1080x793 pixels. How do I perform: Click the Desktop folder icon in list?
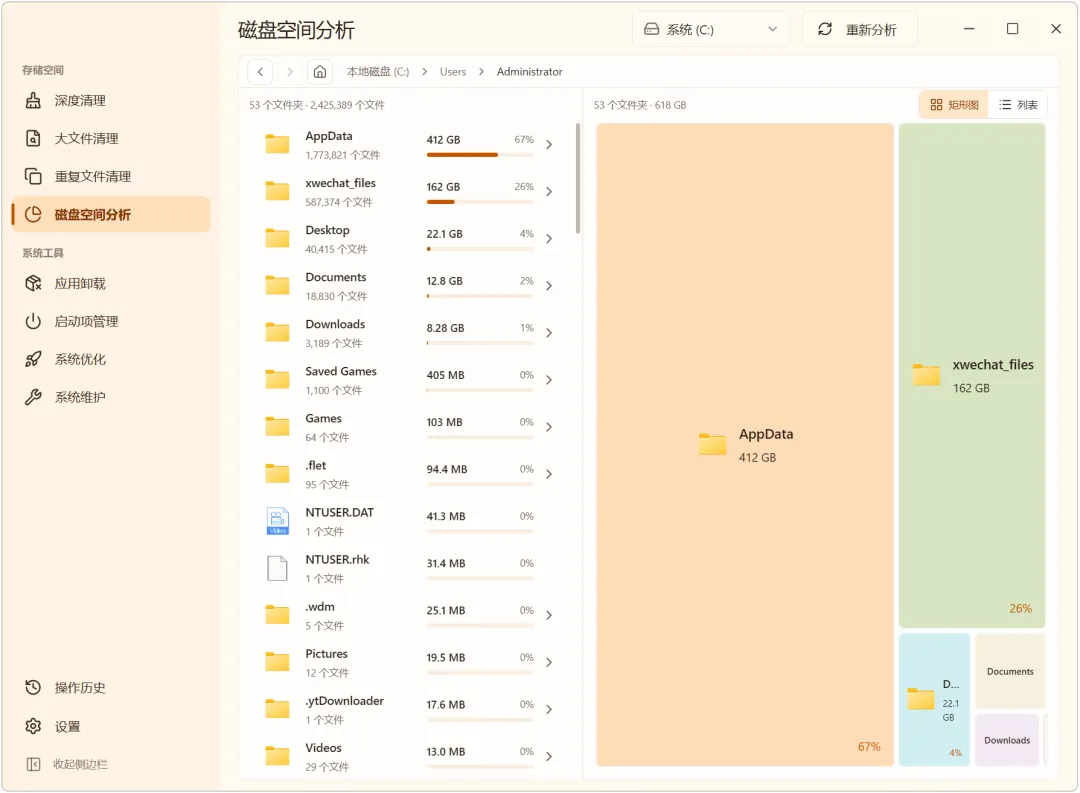[278, 238]
